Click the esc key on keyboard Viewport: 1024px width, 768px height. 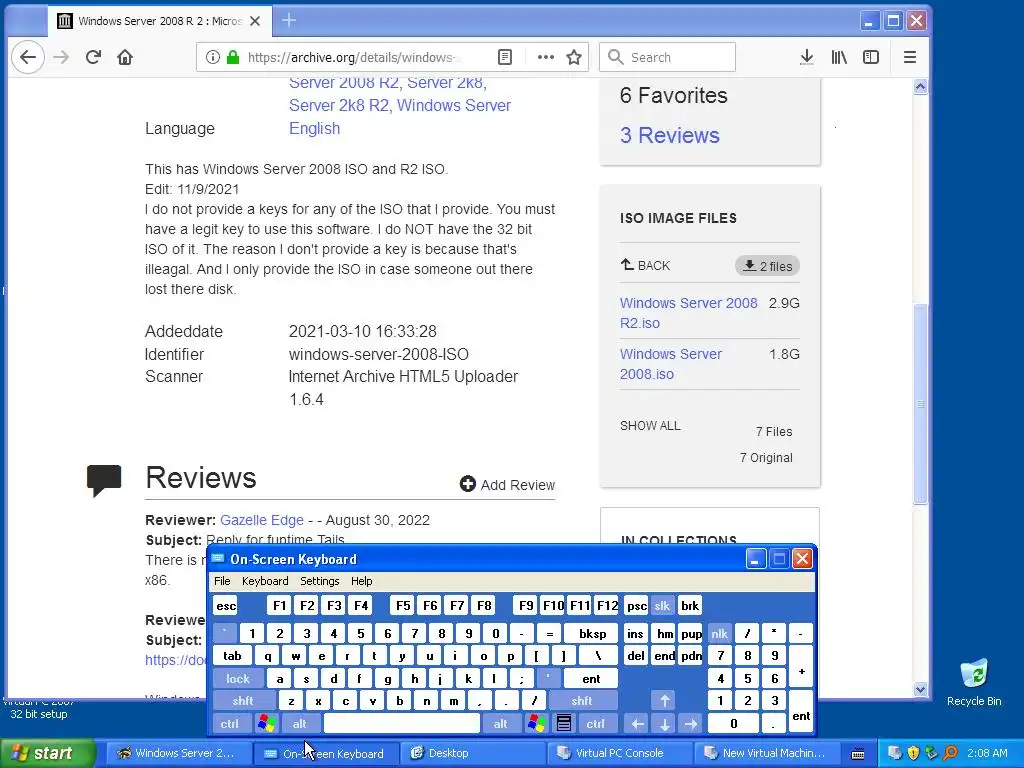tap(226, 605)
